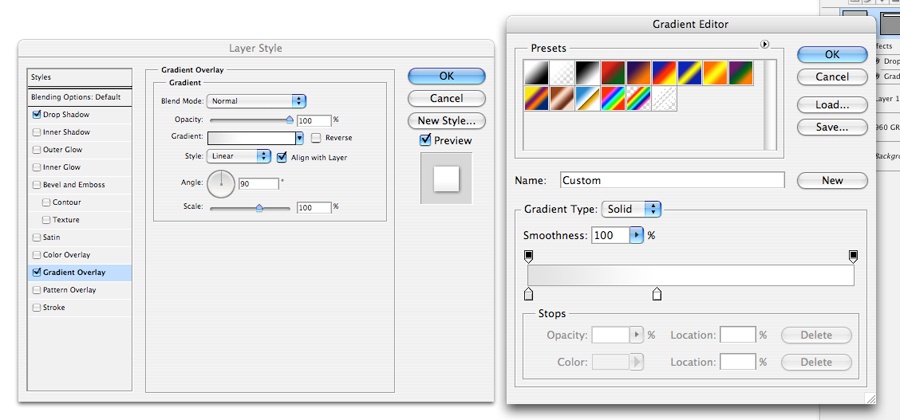Toggle the Gradient Overlay checkbox
Image resolution: width=900 pixels, height=420 pixels.
pos(37,273)
